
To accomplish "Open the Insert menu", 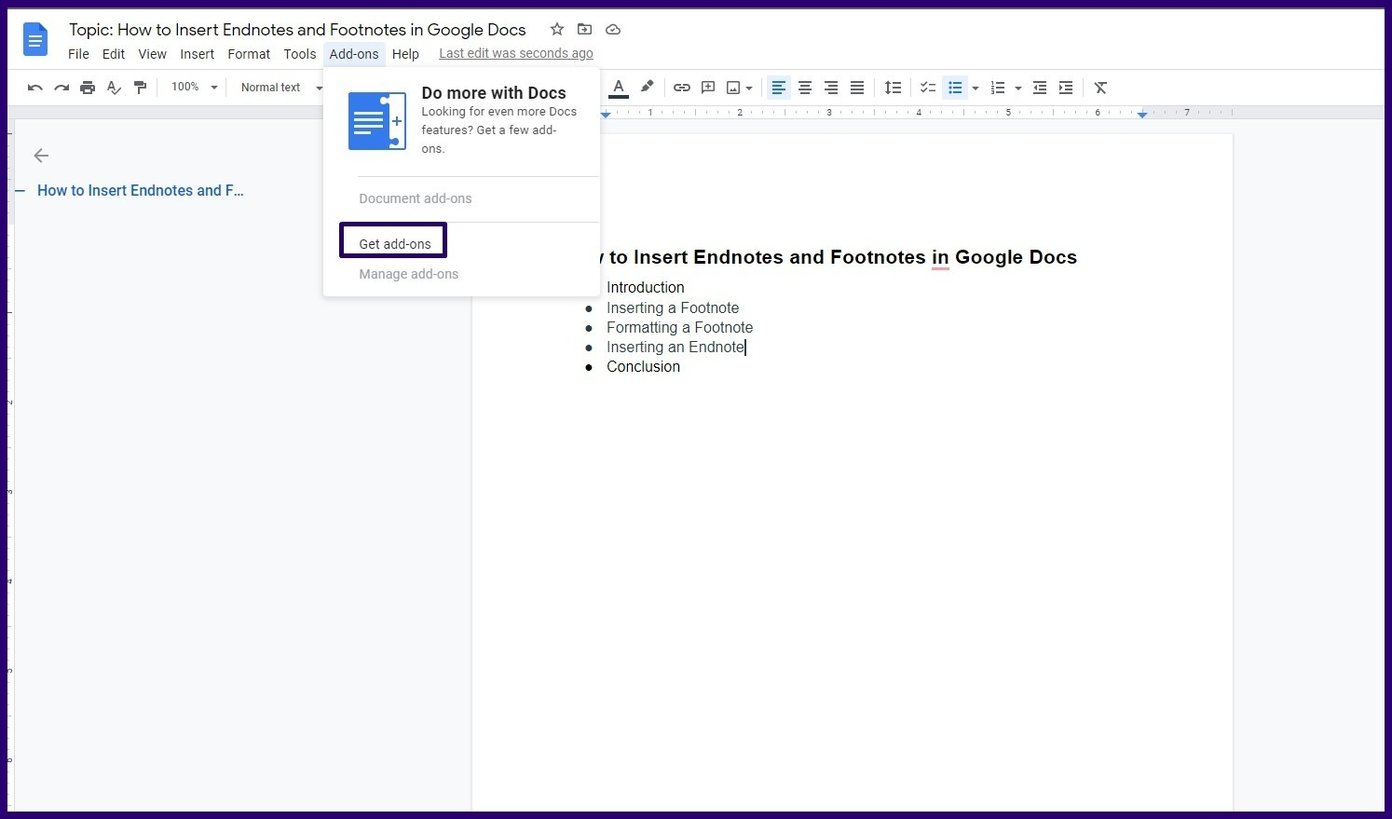I will [x=197, y=54].
